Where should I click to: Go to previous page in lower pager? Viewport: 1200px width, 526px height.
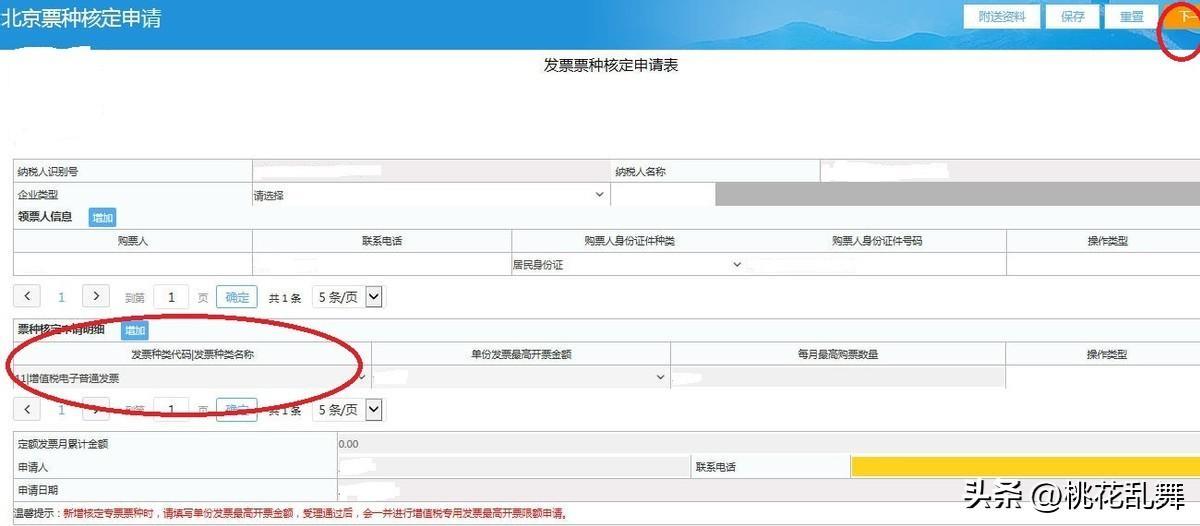[x=27, y=409]
